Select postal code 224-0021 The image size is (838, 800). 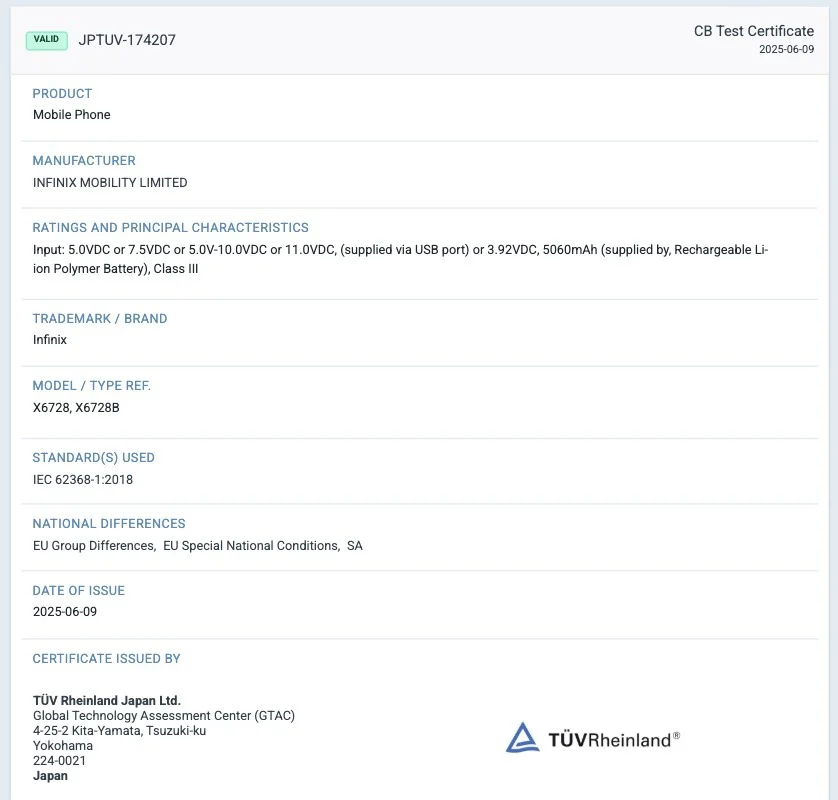pos(59,760)
